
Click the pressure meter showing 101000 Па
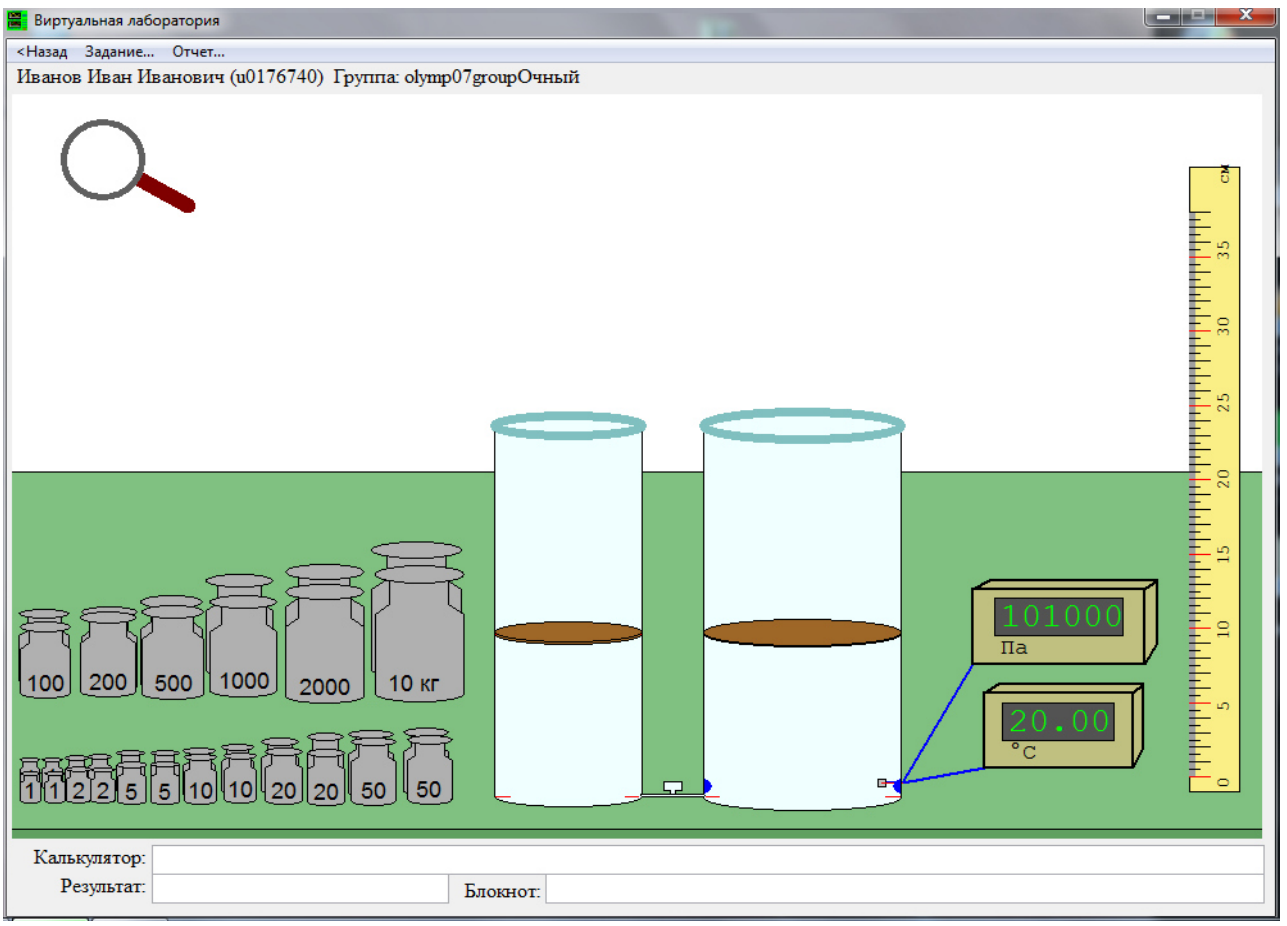pos(1064,622)
